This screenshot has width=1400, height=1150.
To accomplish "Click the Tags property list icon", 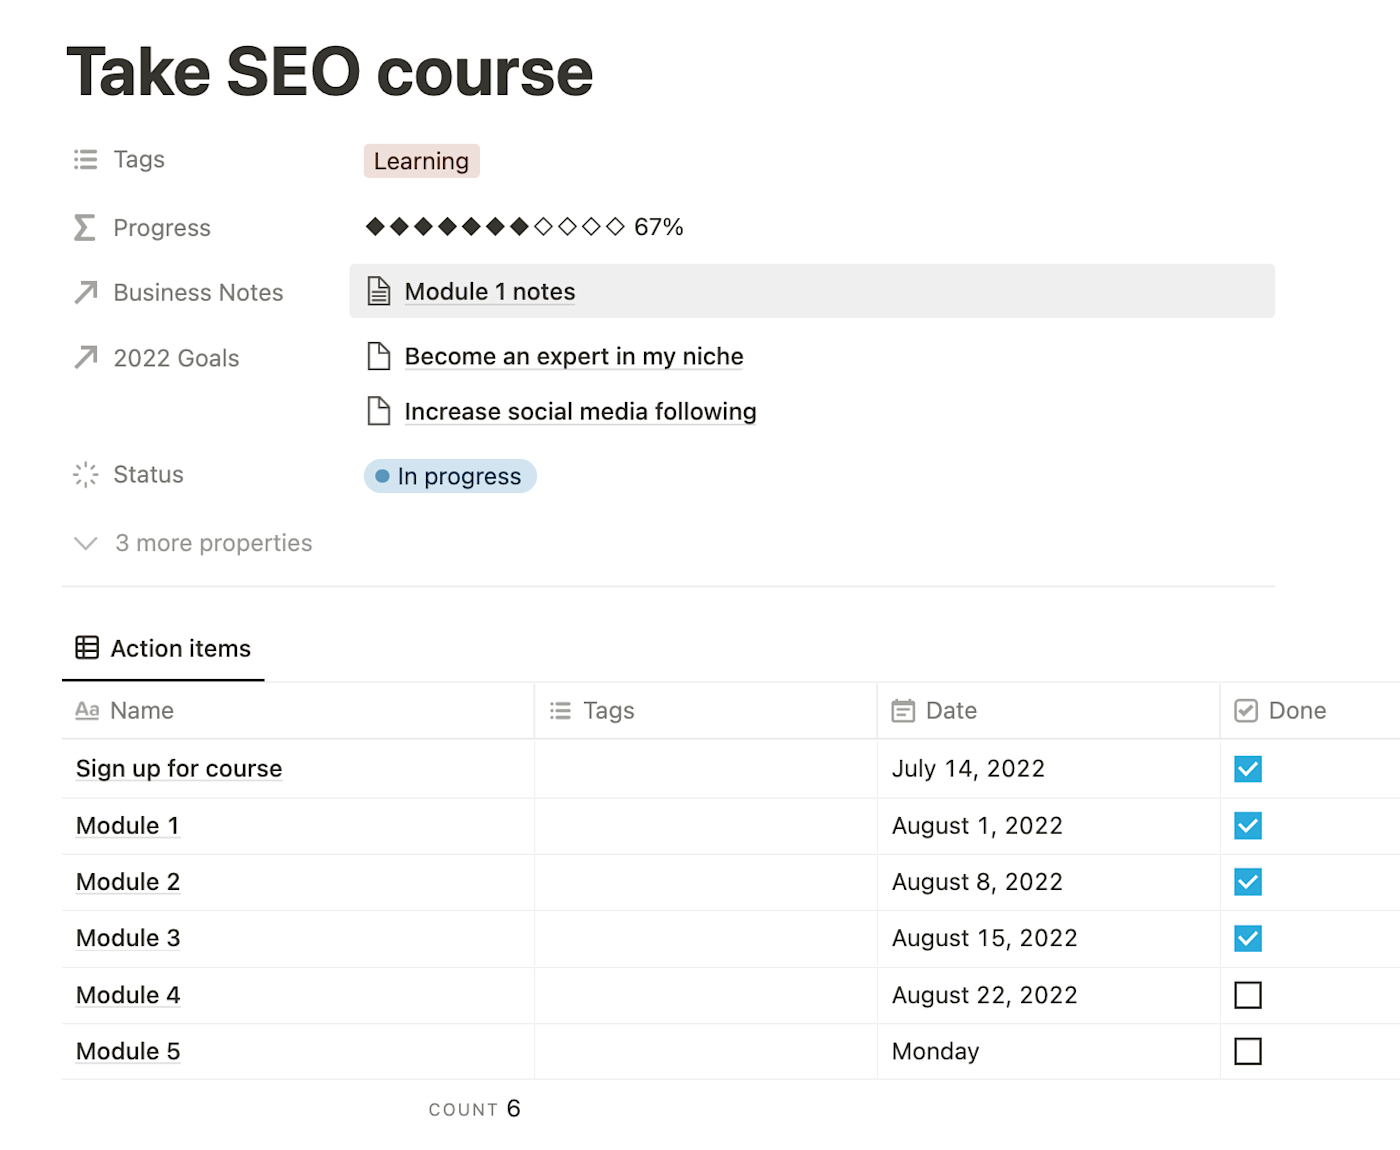I will pyautogui.click(x=86, y=160).
